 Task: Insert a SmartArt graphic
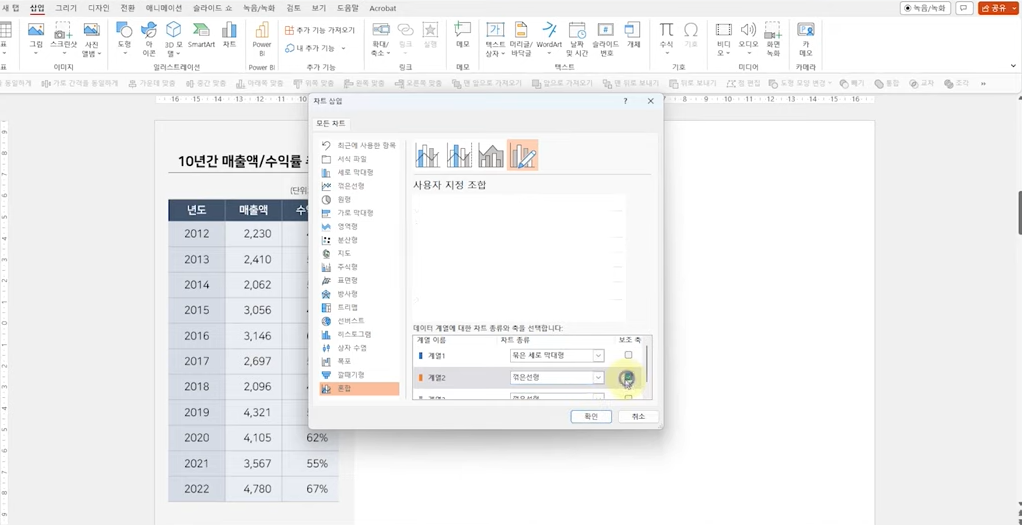(x=201, y=36)
